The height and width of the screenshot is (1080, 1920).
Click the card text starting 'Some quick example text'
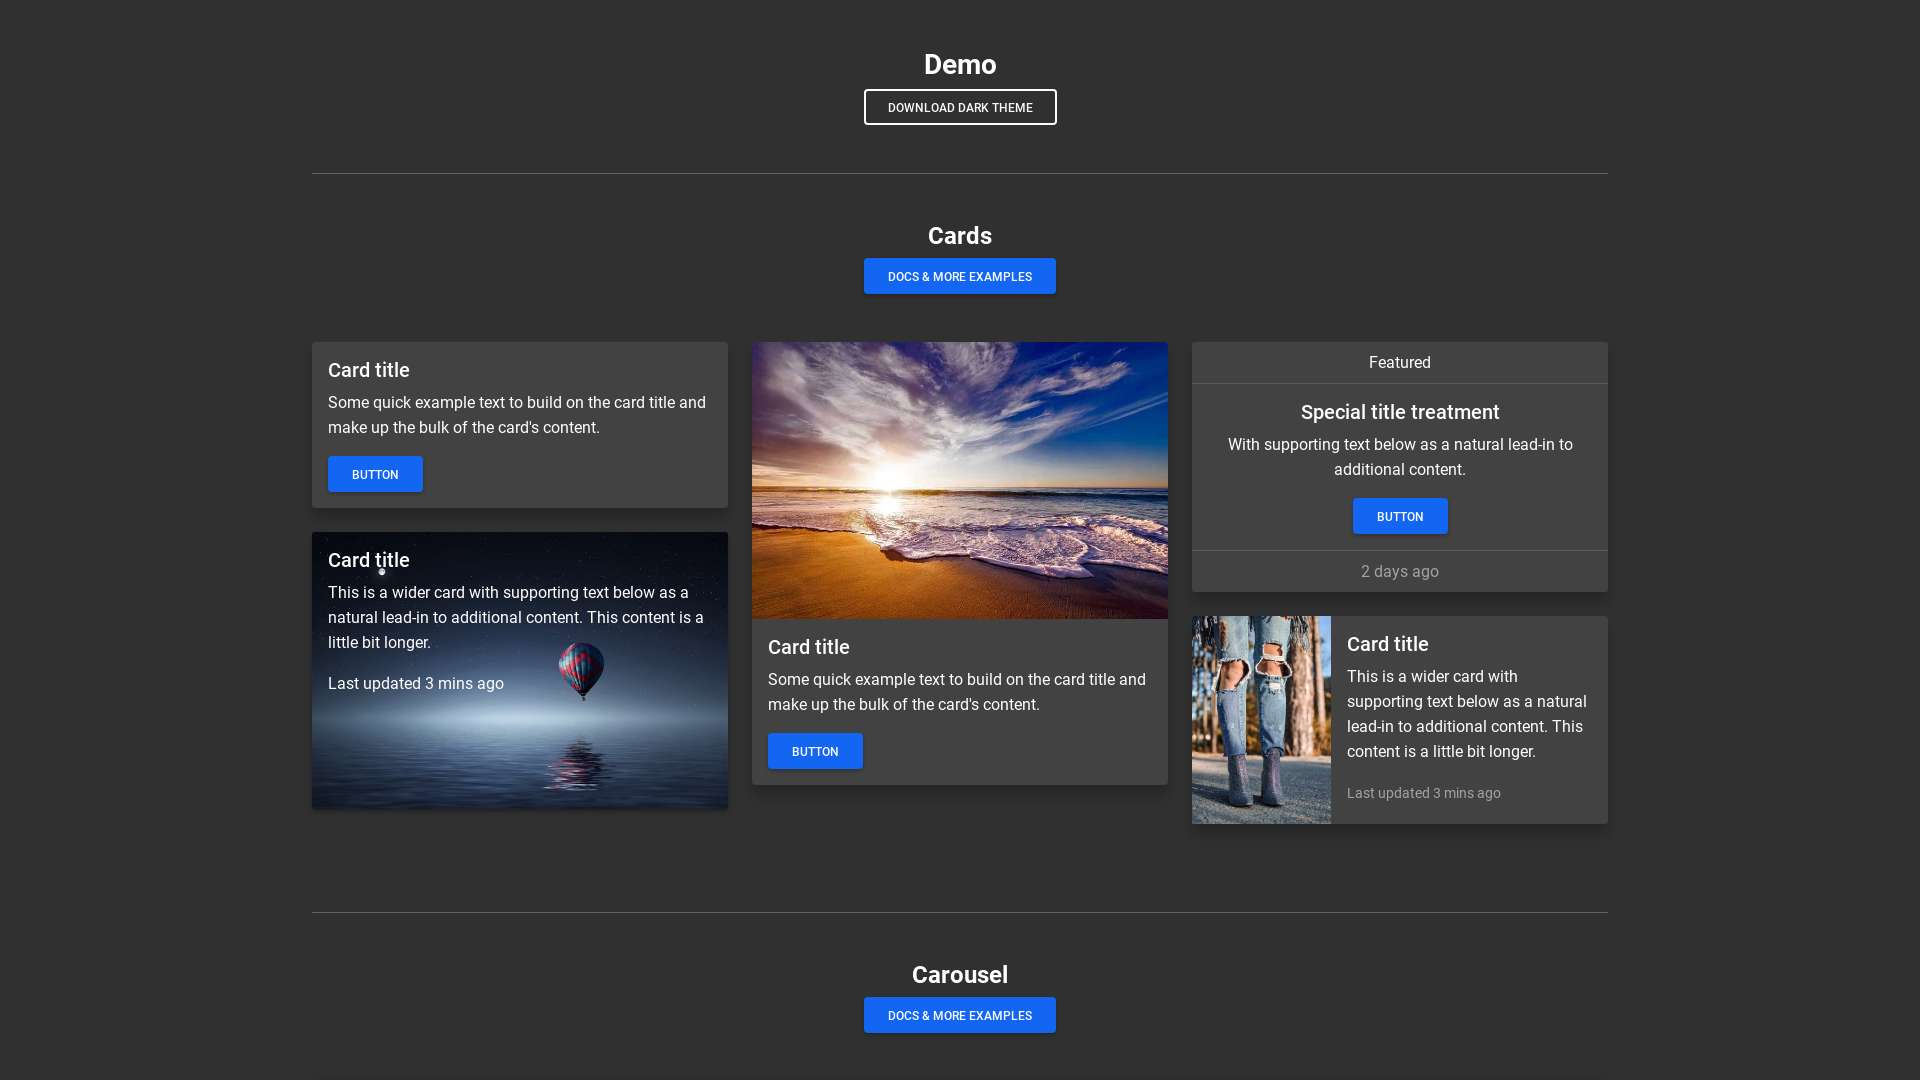click(516, 414)
